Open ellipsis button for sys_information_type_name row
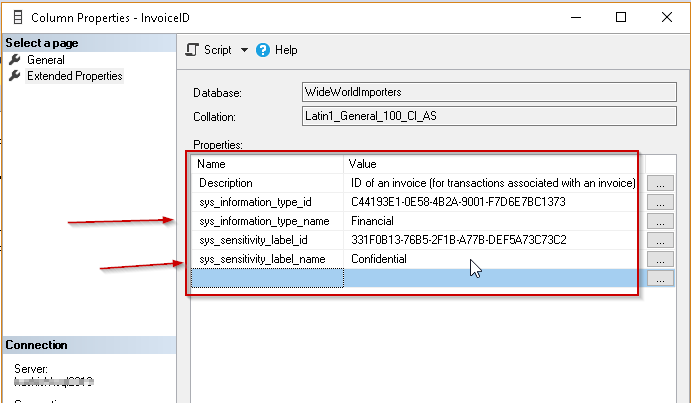The height and width of the screenshot is (403, 691). pos(659,221)
